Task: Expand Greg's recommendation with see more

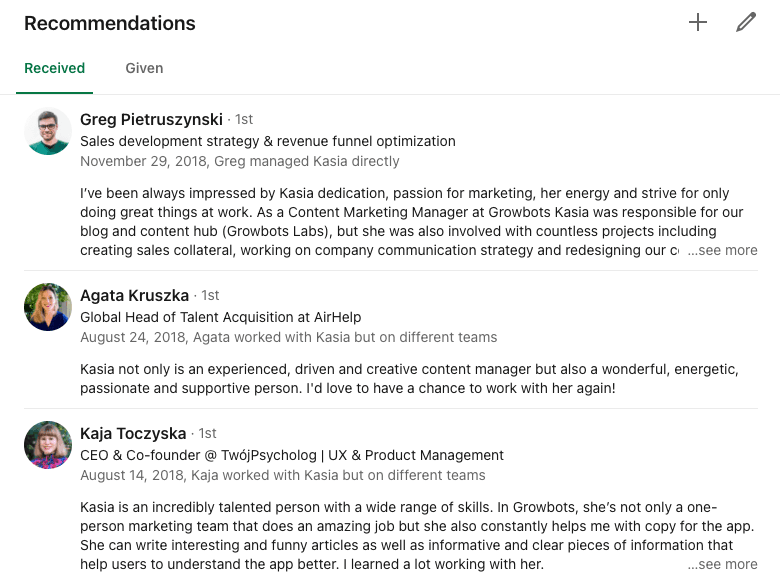Action: [x=722, y=250]
